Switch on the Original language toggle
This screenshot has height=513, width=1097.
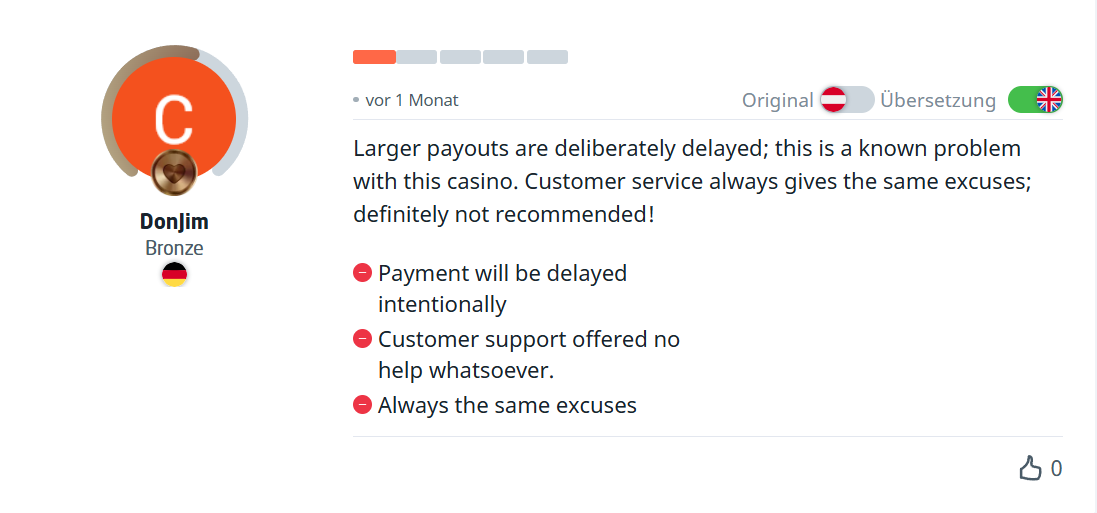846,100
